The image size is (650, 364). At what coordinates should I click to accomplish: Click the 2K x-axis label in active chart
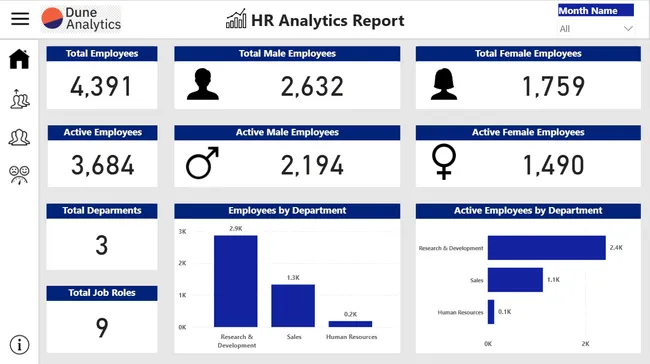[585, 344]
